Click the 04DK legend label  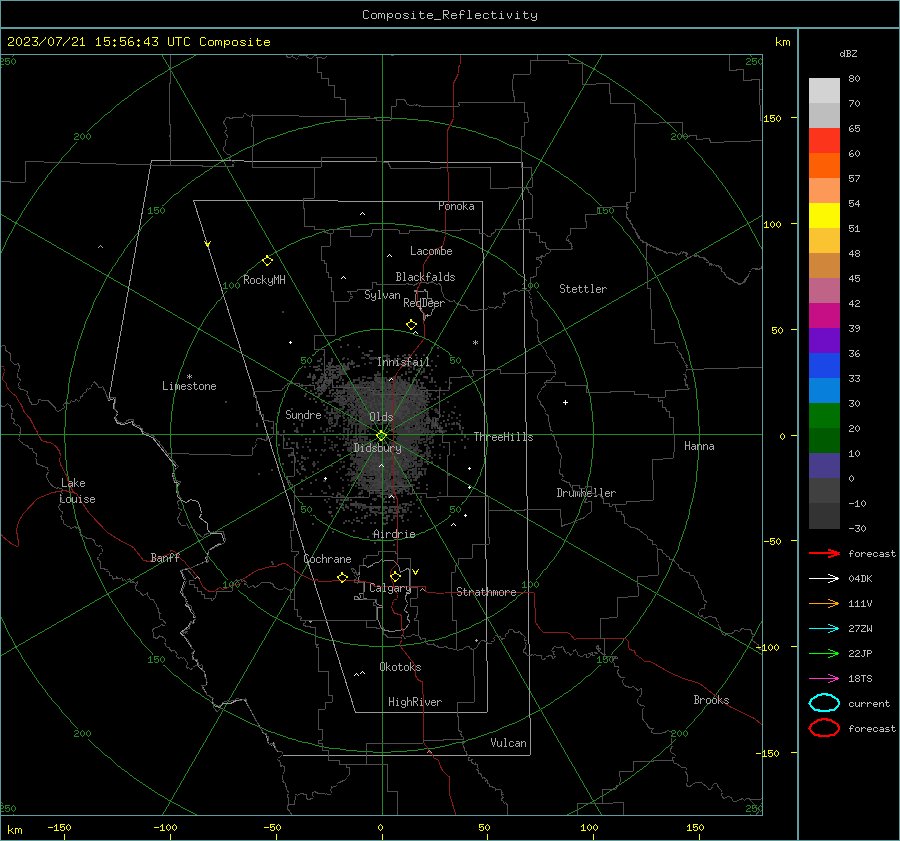coord(860,579)
